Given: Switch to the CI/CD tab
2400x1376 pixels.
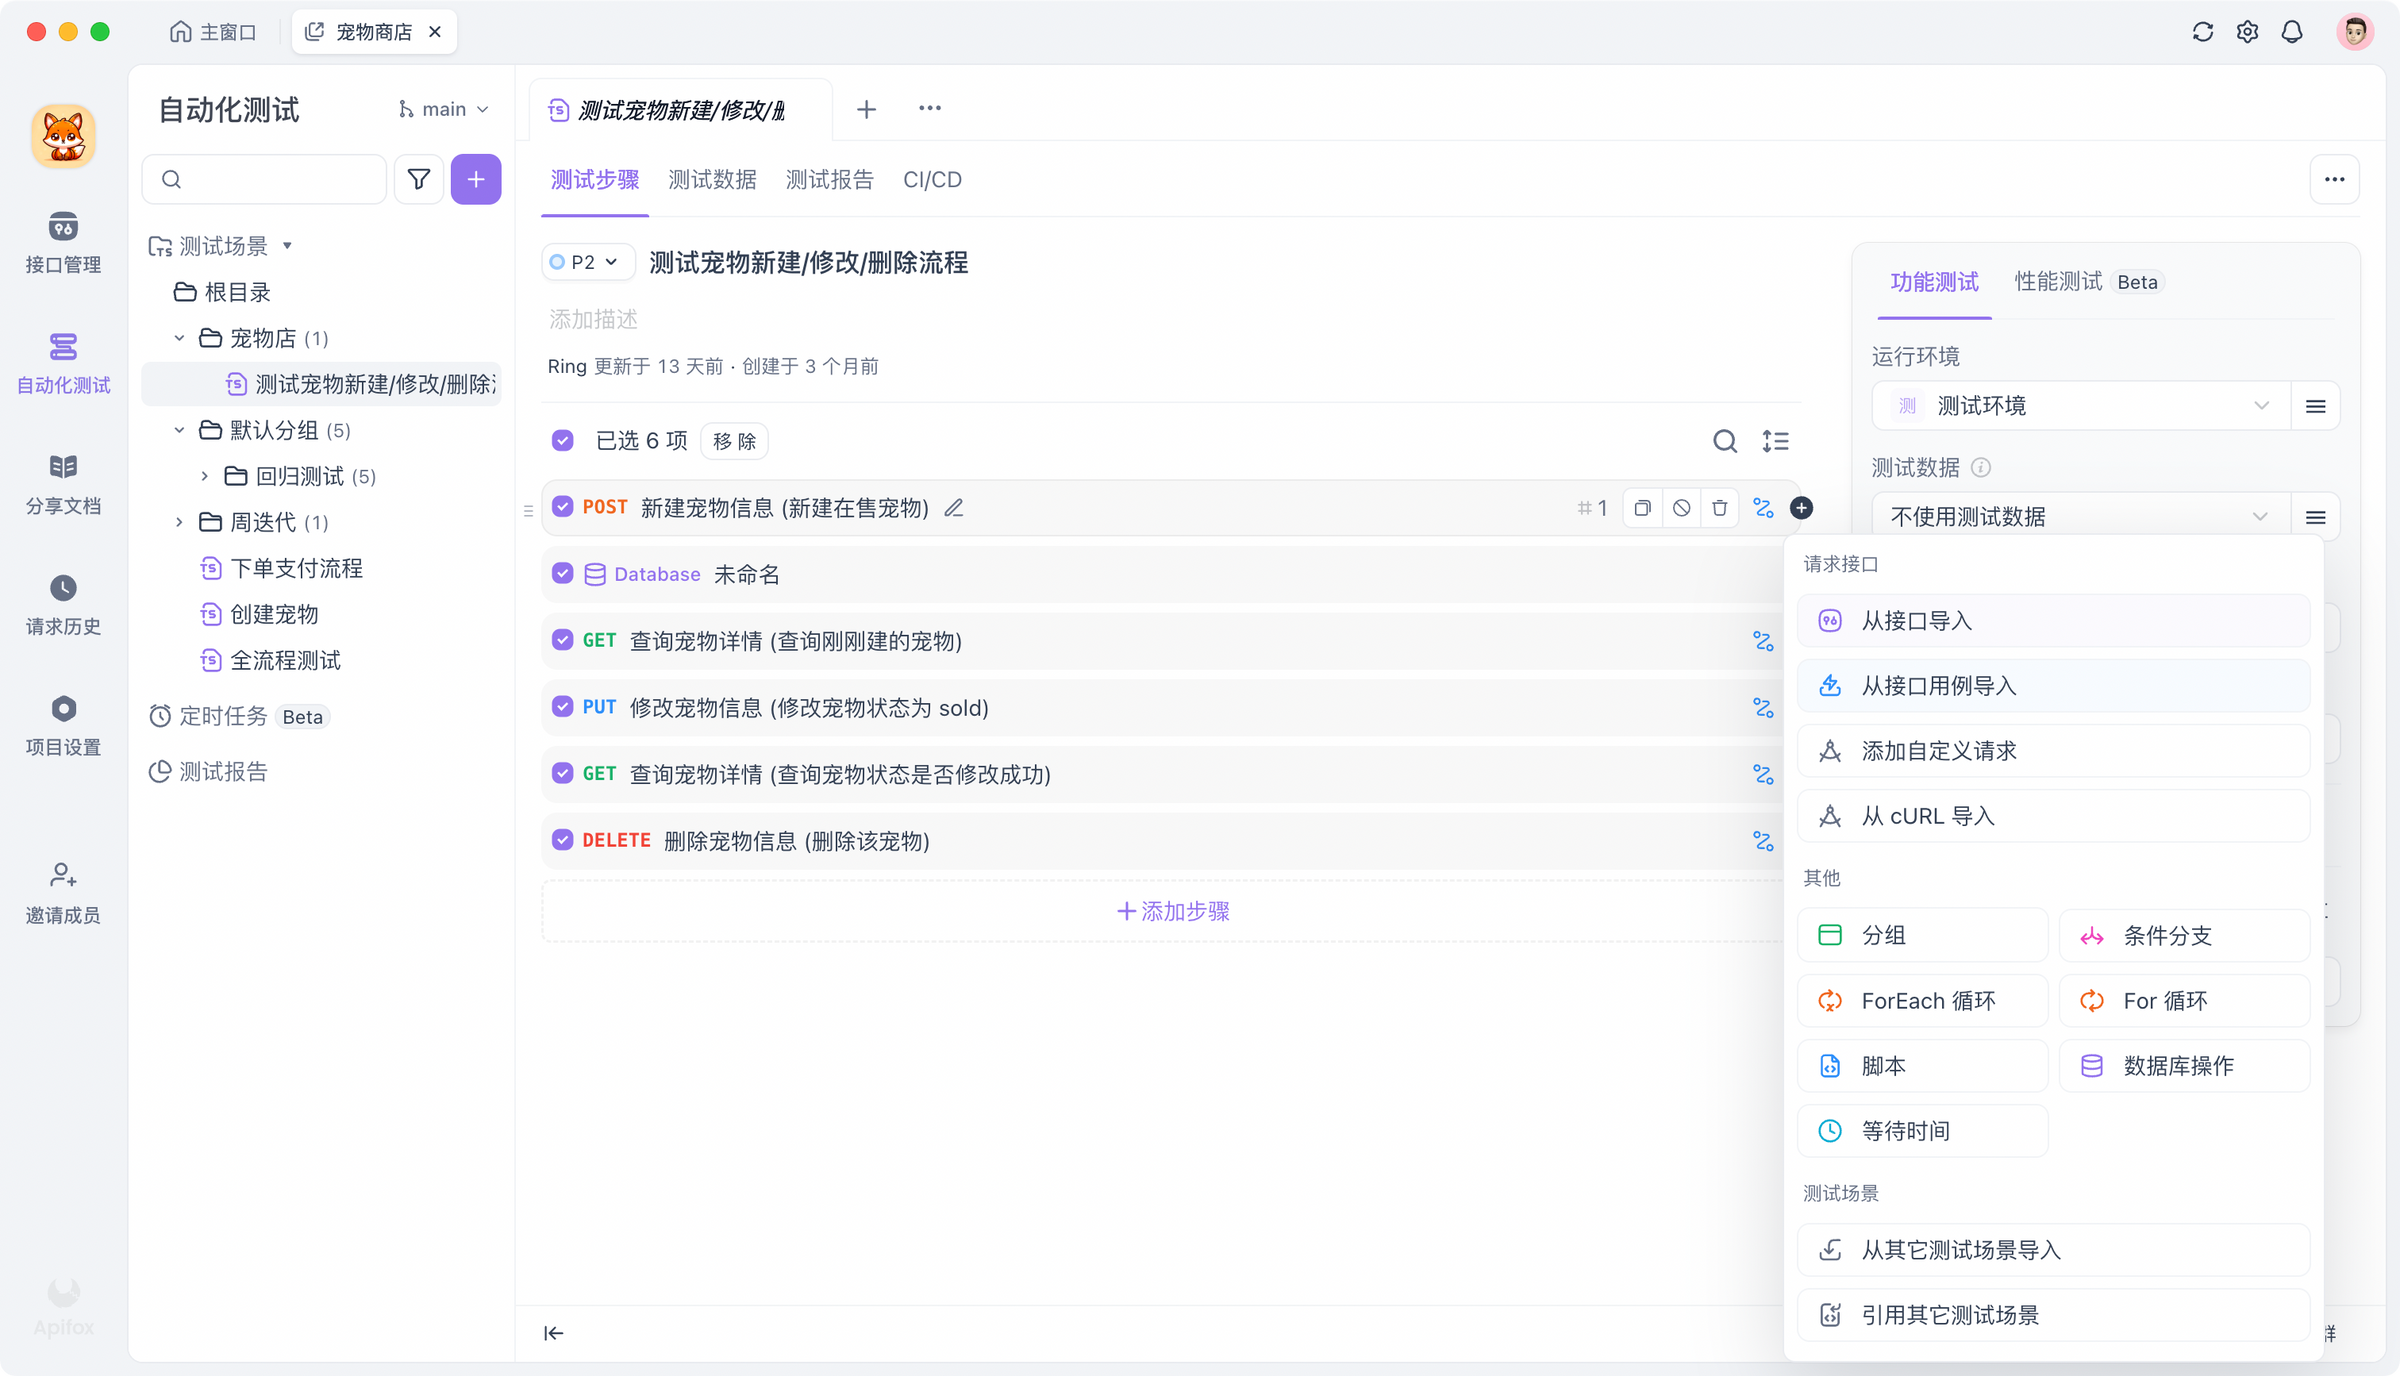Looking at the screenshot, I should 932,180.
